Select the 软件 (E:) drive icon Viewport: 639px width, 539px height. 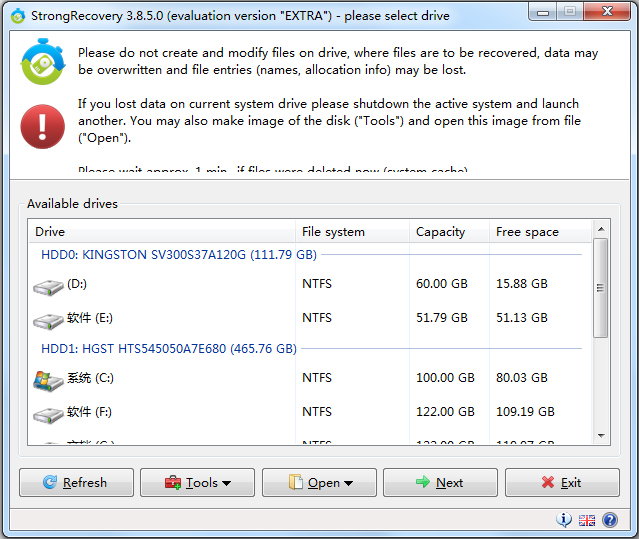tap(48, 319)
